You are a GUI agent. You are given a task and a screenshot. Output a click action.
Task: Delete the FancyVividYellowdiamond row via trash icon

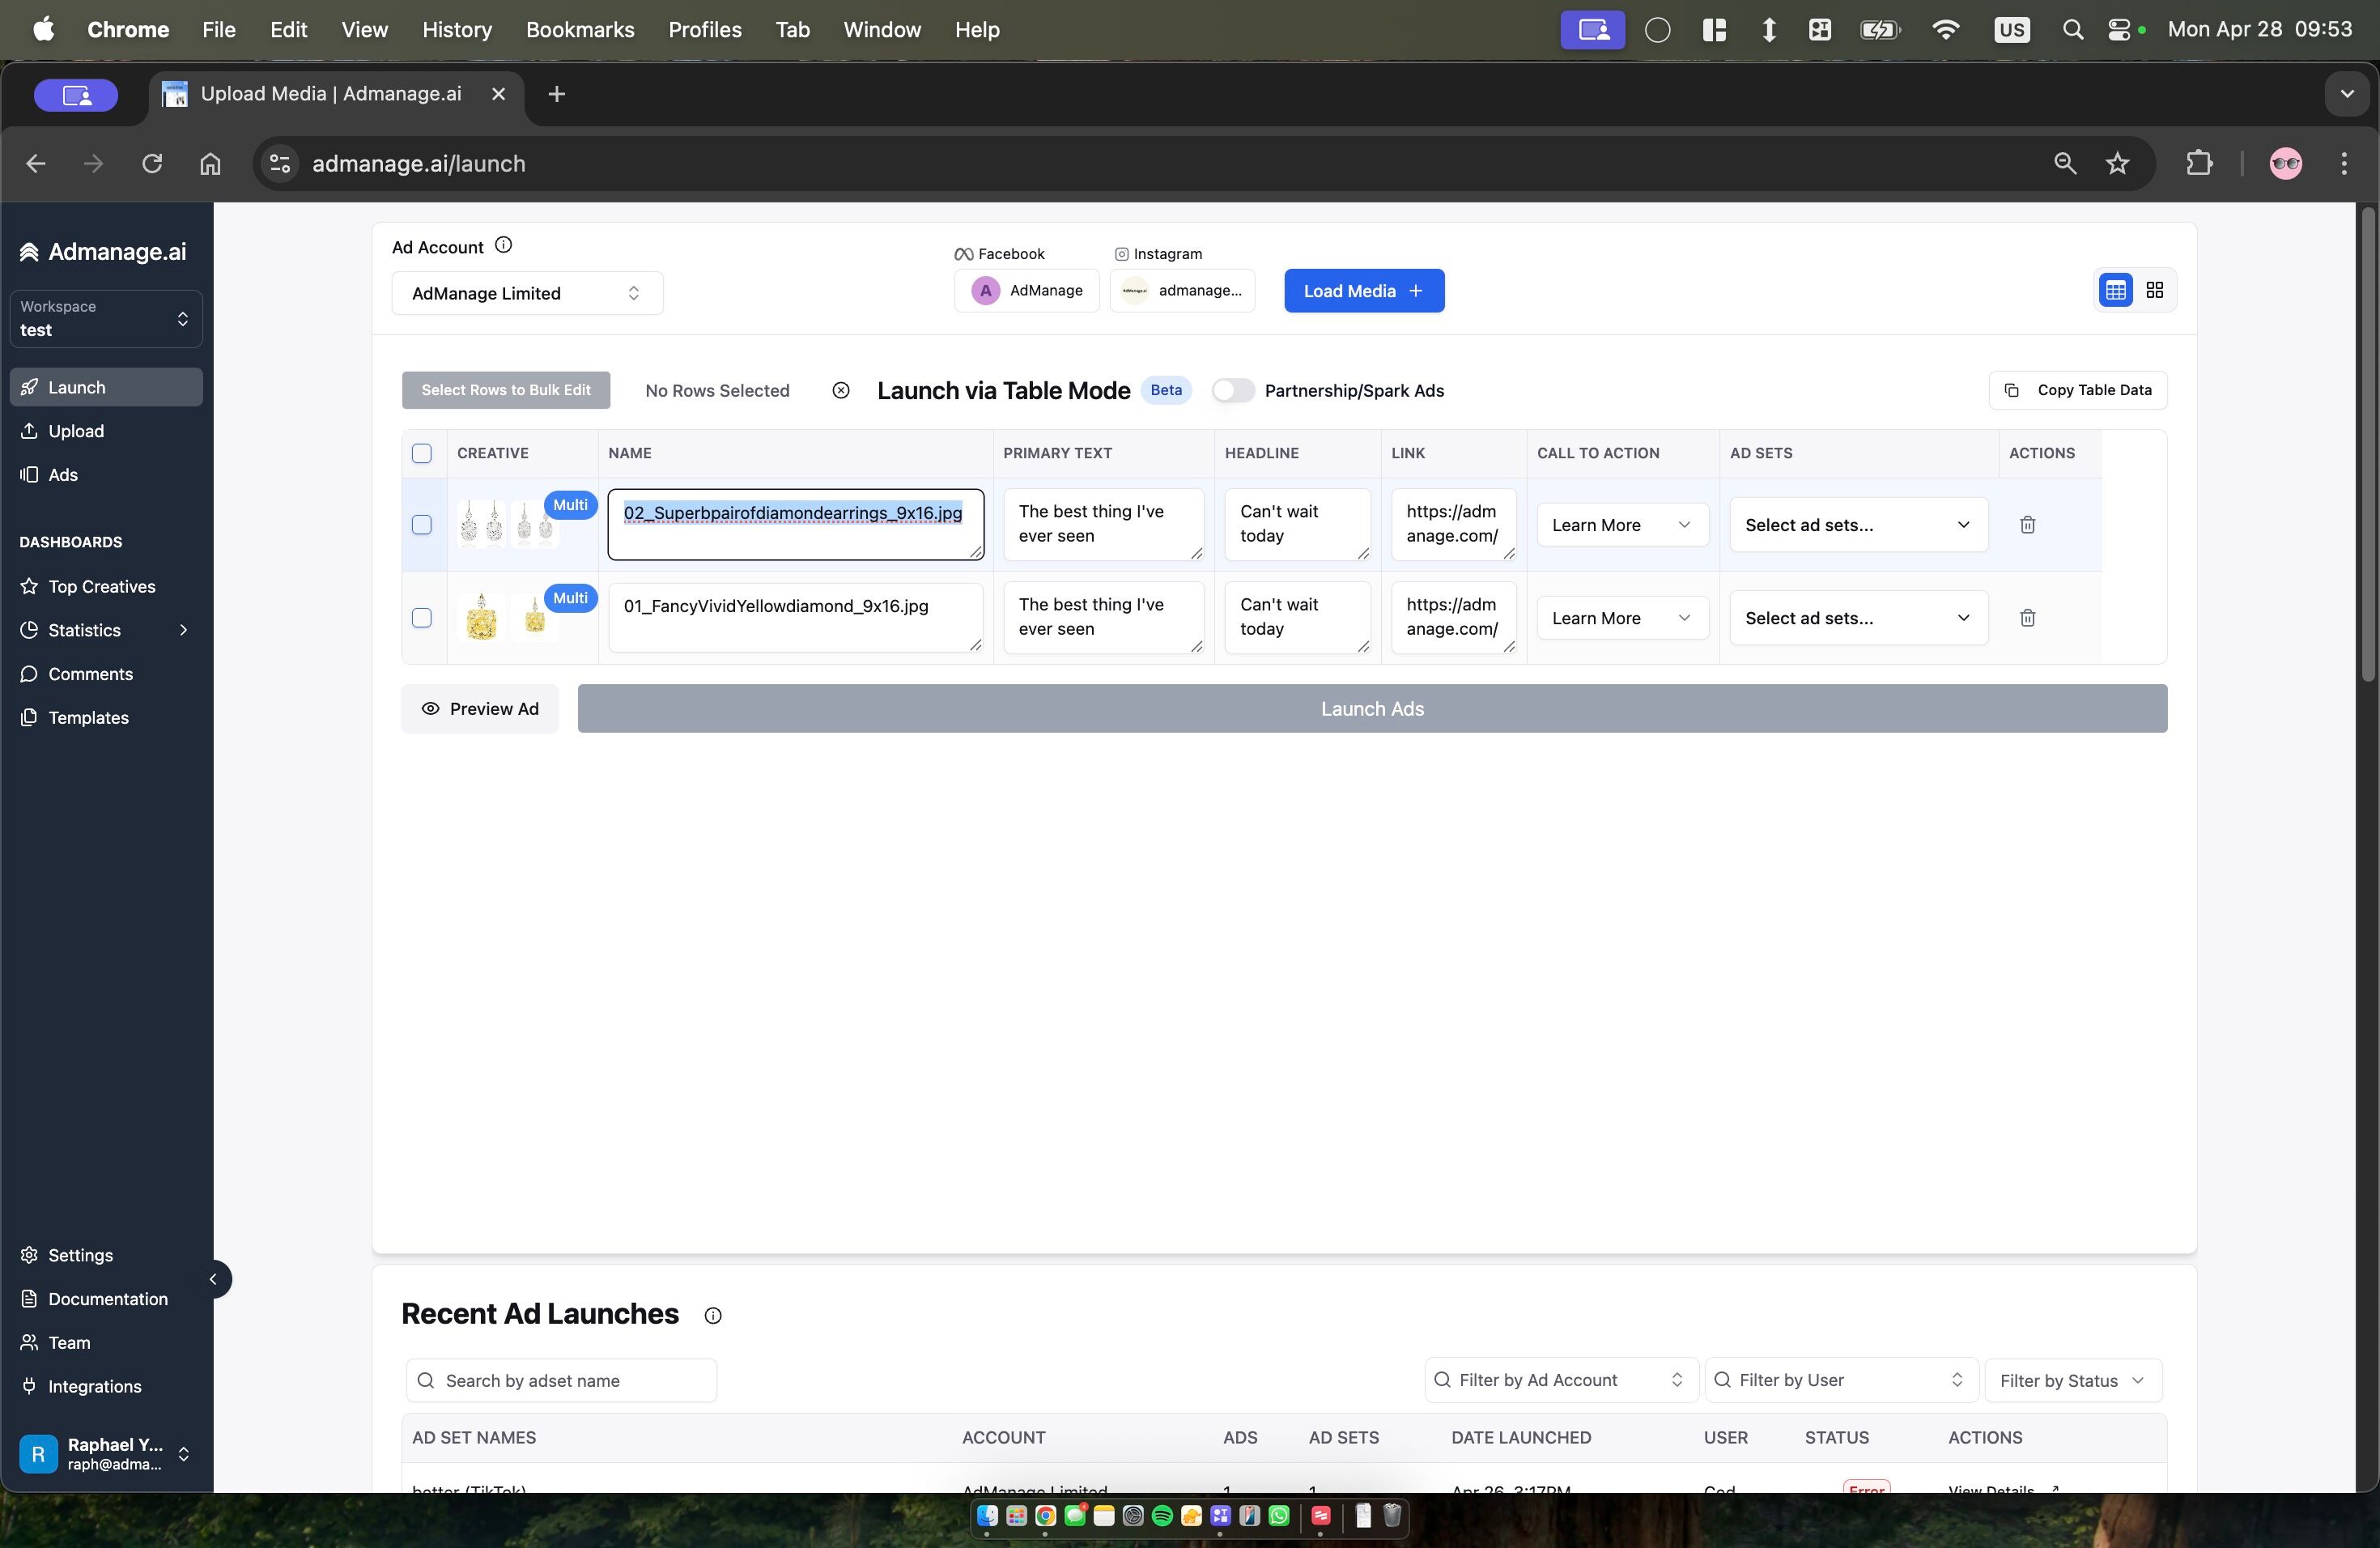point(2027,618)
